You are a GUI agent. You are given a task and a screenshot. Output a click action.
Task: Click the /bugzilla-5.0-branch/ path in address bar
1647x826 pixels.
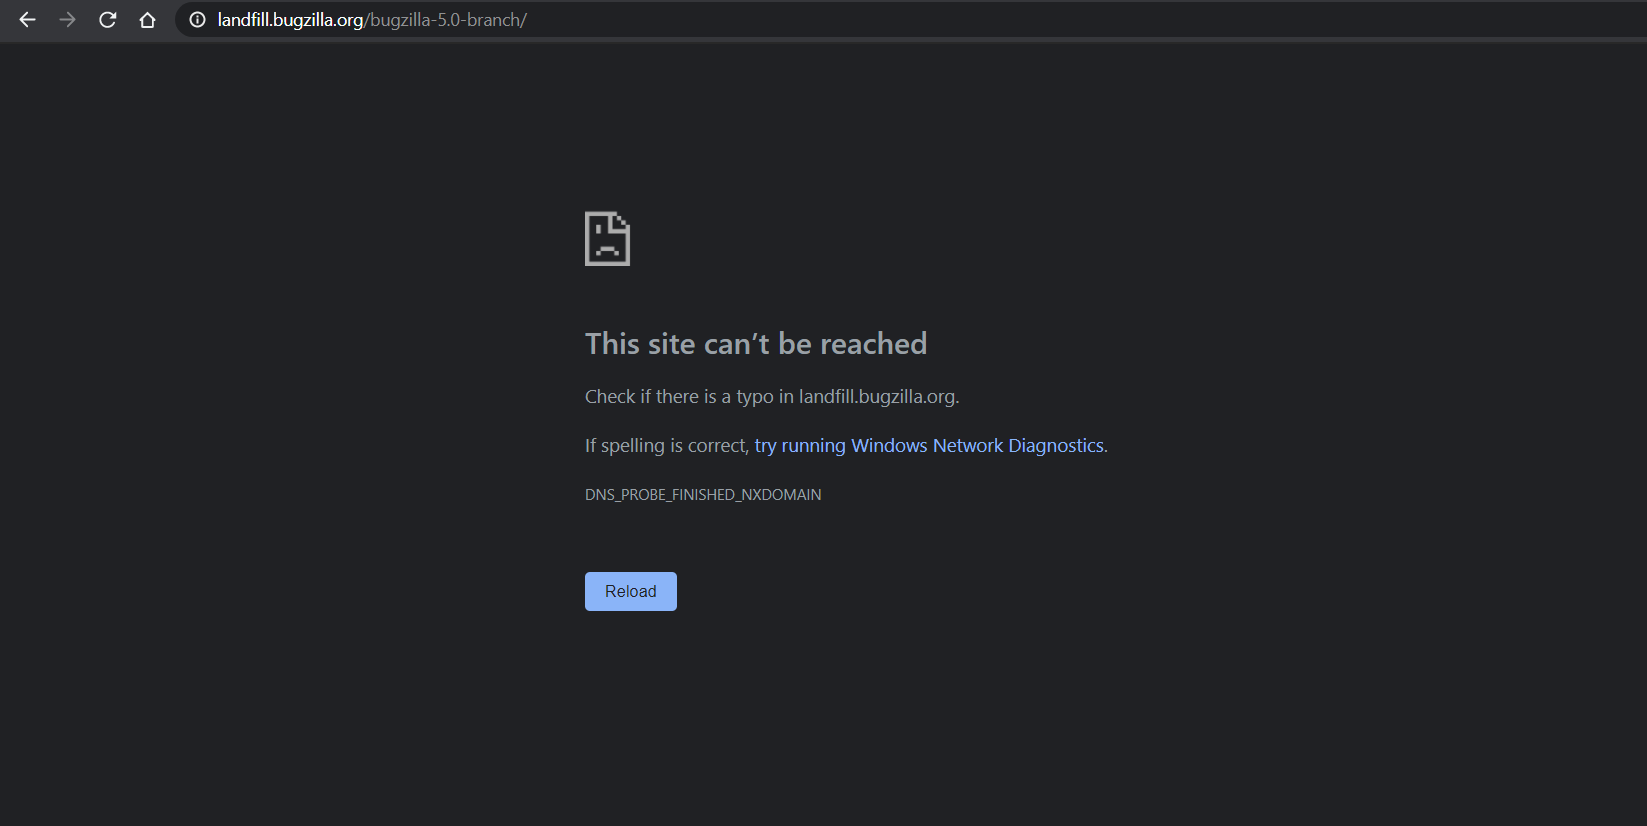point(446,20)
